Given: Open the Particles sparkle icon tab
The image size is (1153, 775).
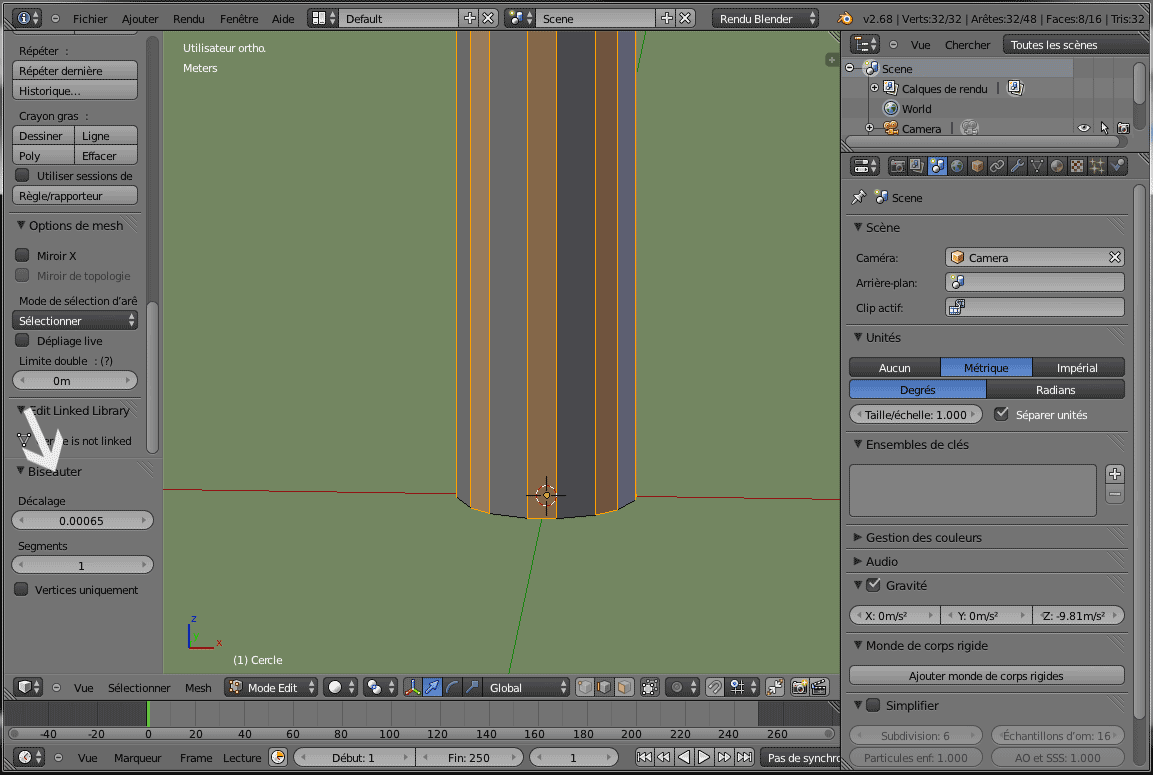Looking at the screenshot, I should tap(1097, 166).
